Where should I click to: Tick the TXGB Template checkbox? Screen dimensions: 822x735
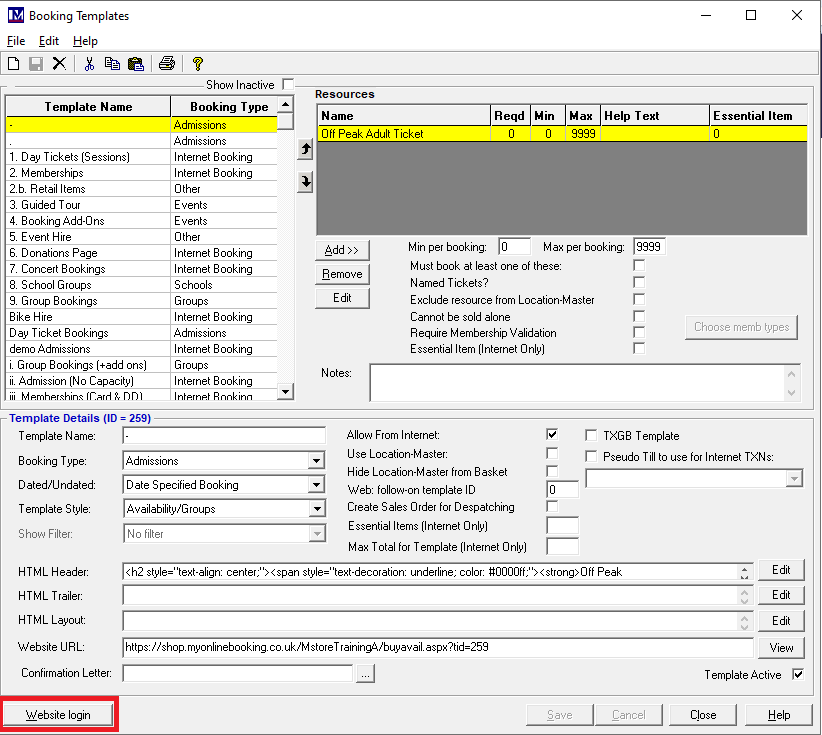(x=592, y=436)
